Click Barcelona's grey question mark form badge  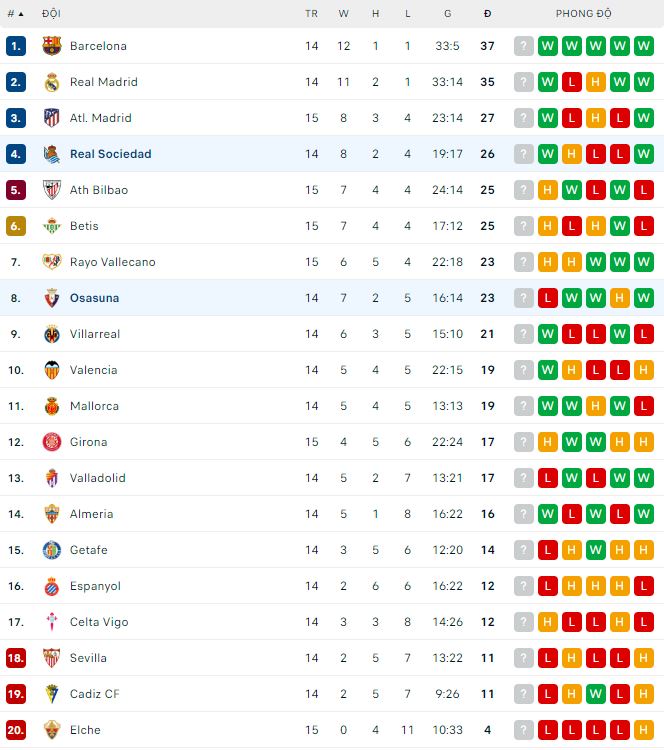524,46
